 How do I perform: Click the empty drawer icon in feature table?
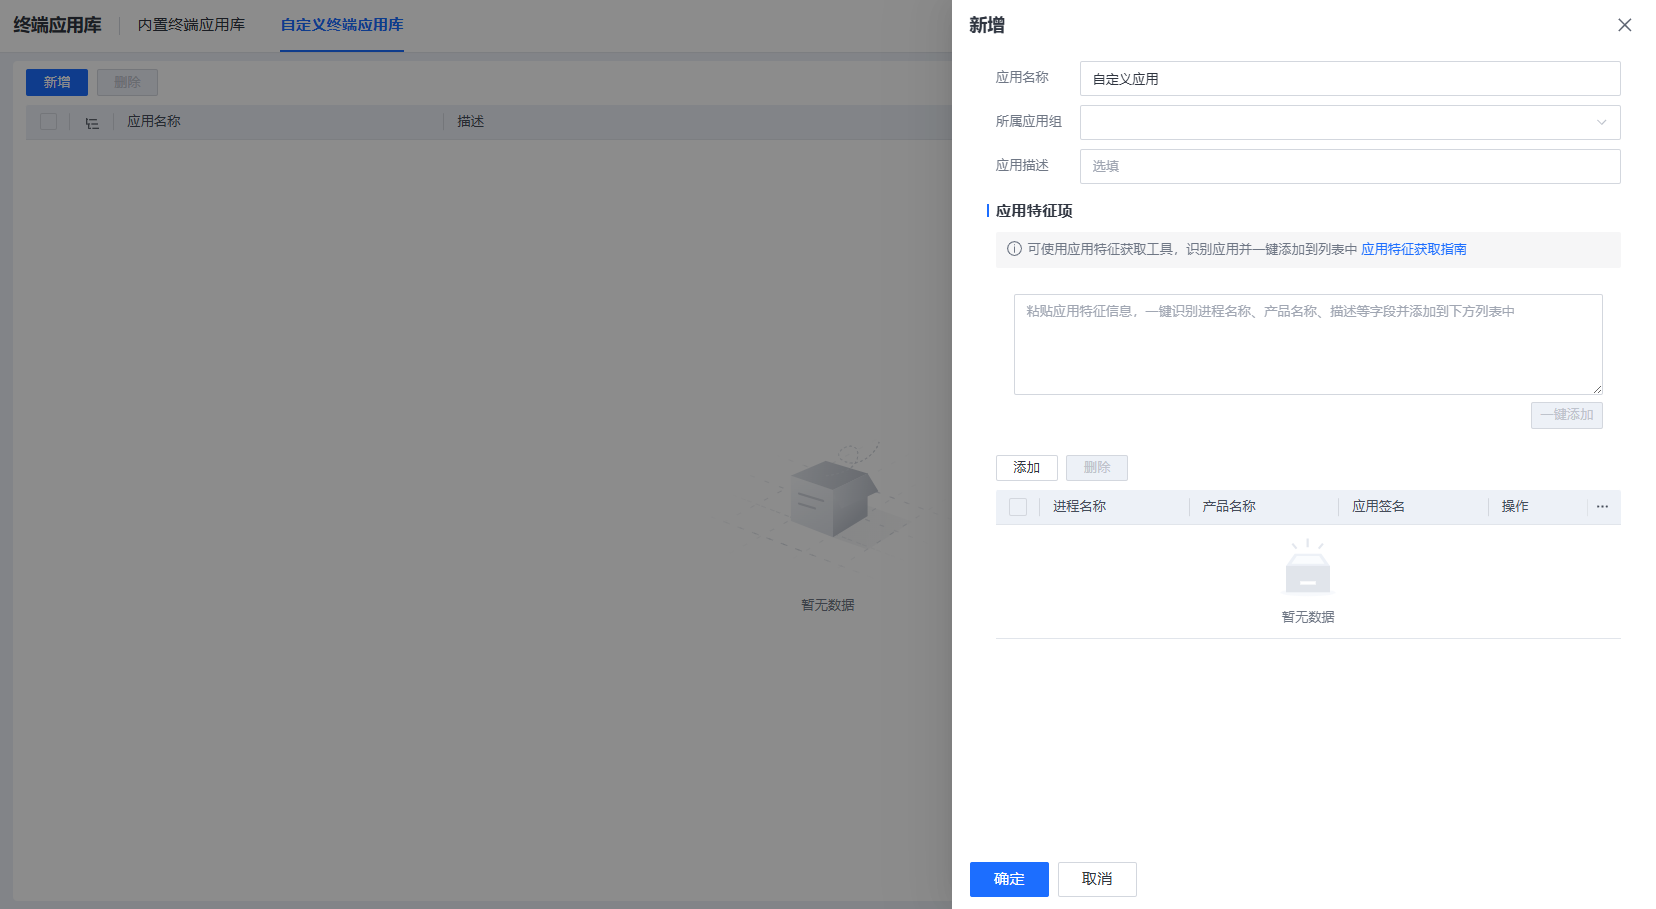1307,568
